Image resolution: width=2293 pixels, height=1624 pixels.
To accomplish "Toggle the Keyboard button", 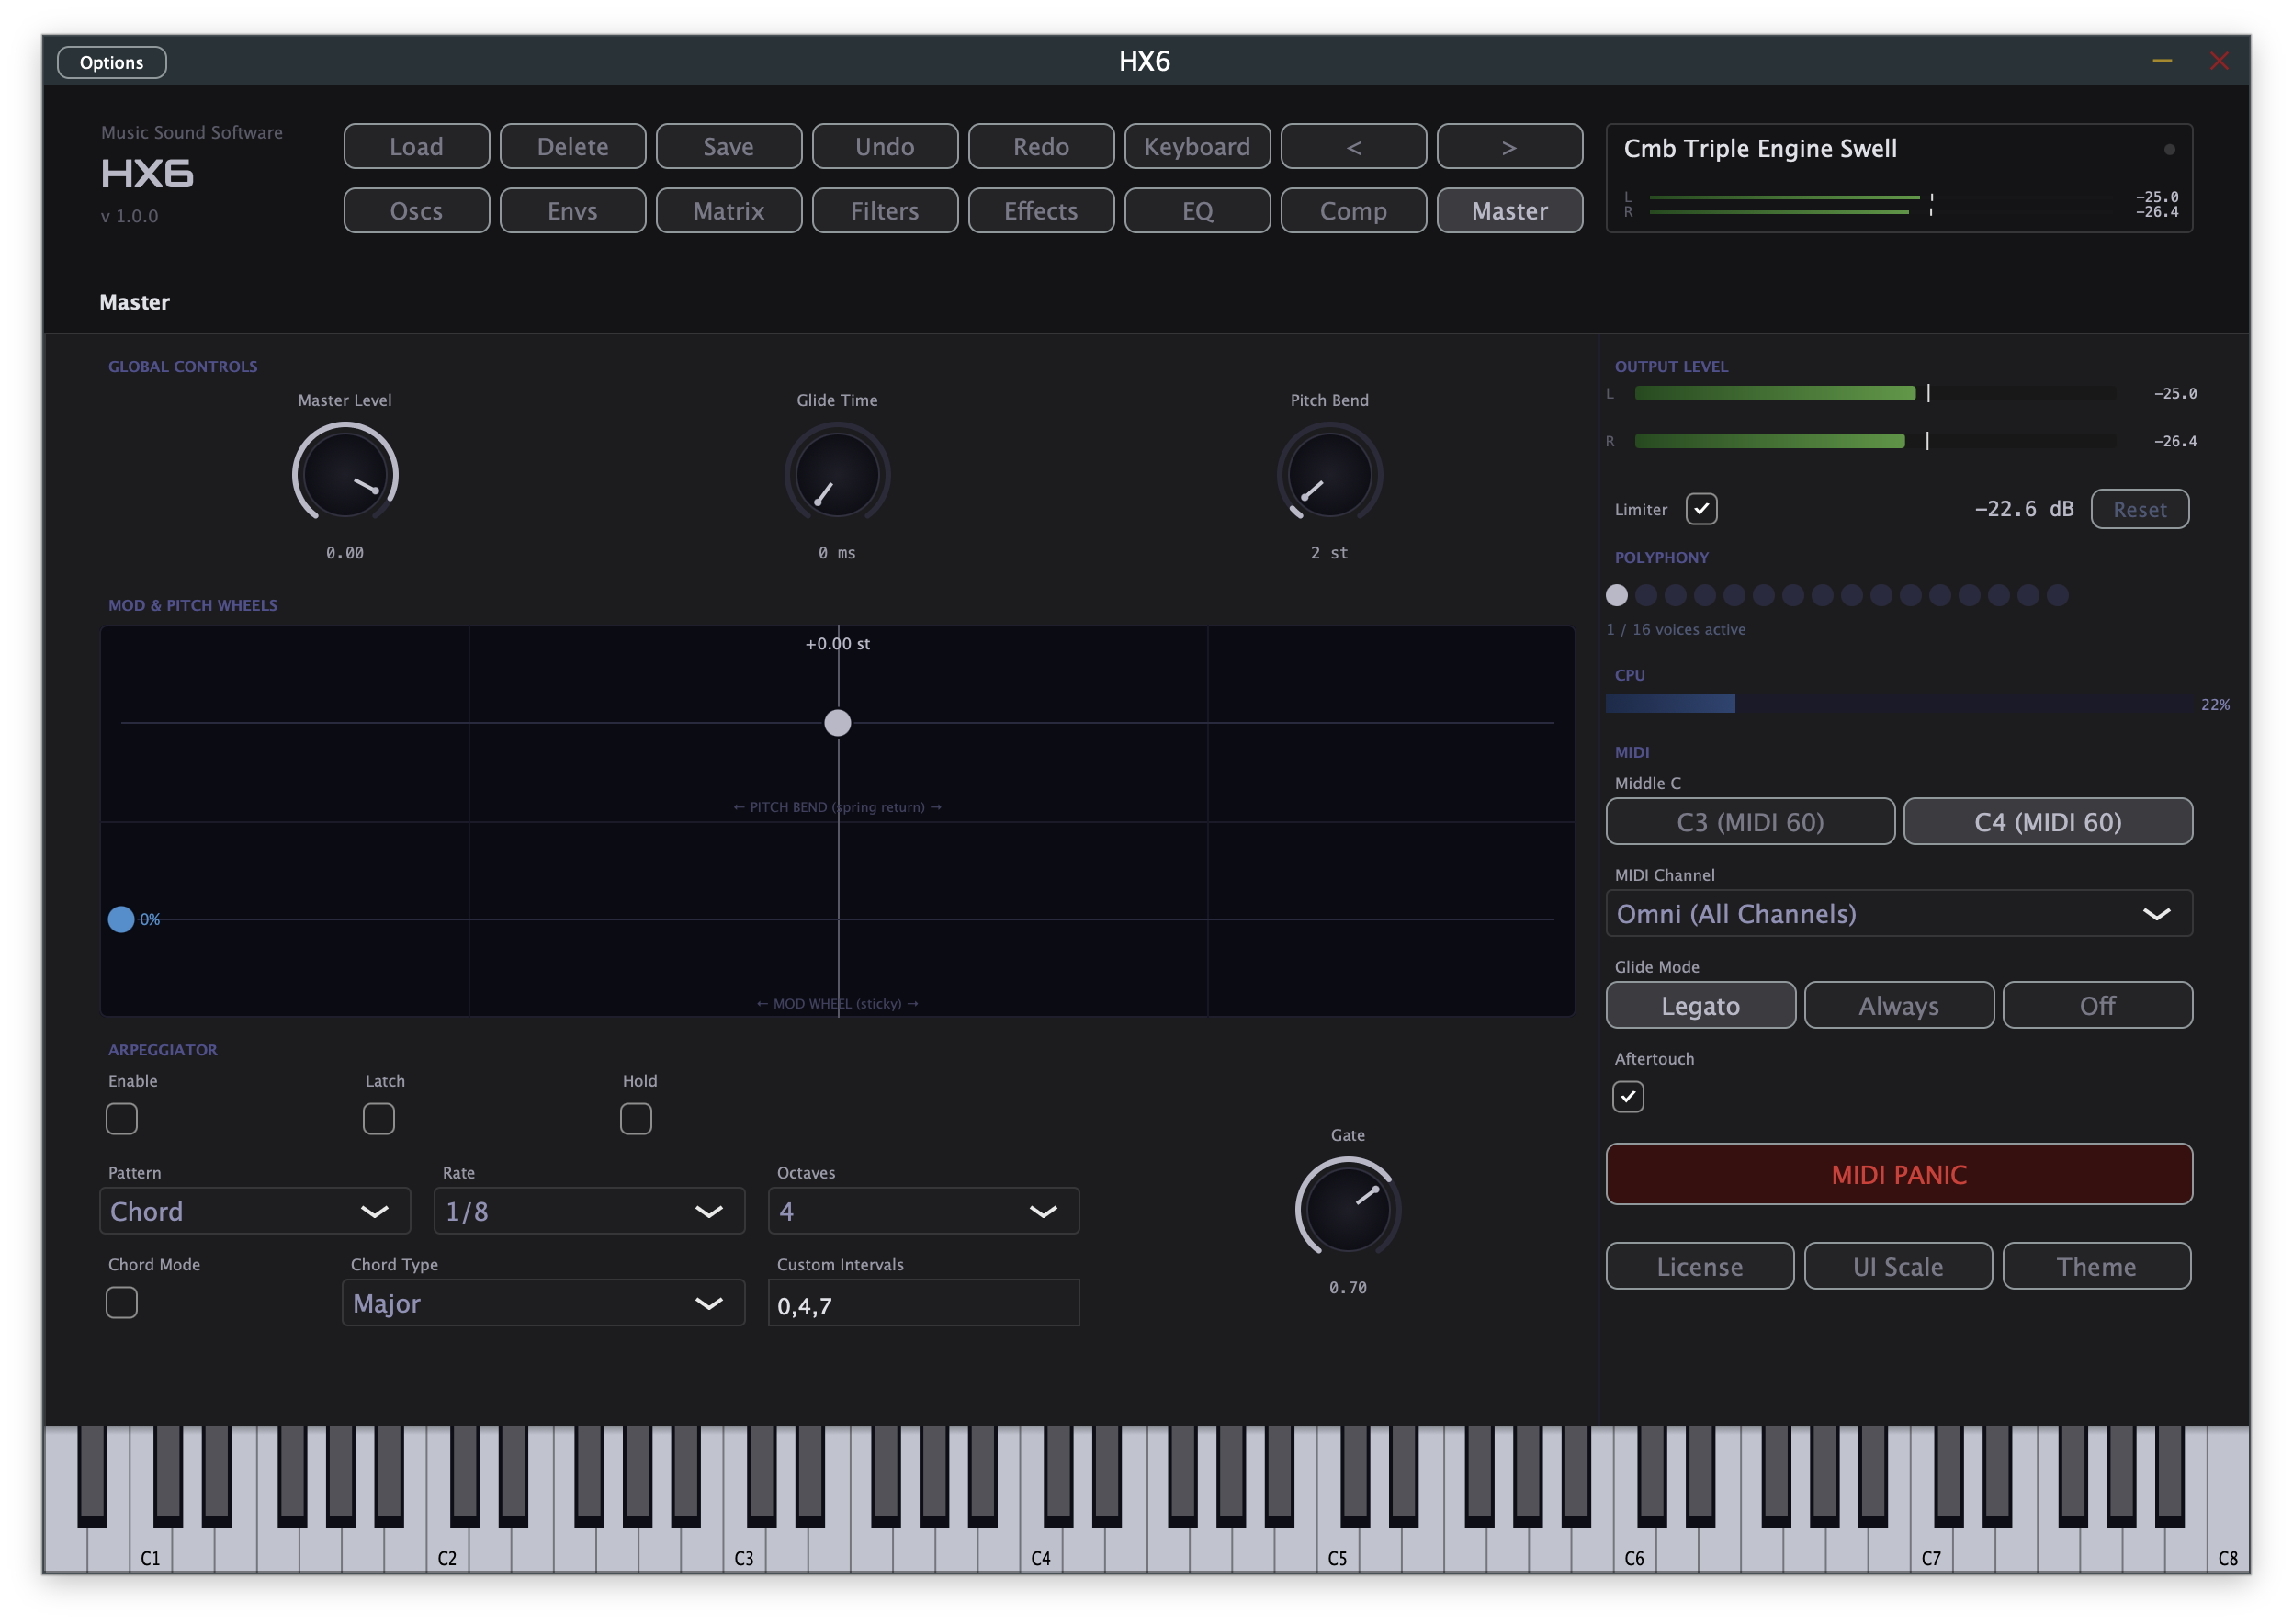I will [x=1197, y=147].
